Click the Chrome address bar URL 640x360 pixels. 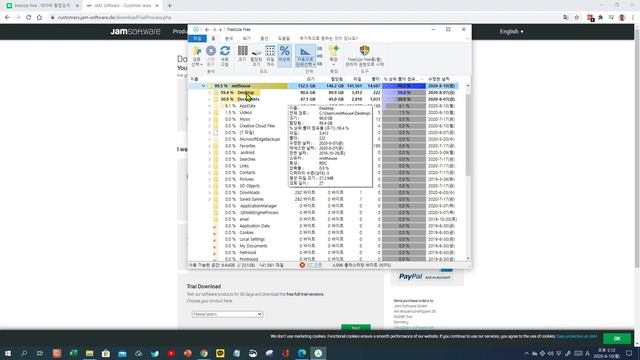[114, 18]
